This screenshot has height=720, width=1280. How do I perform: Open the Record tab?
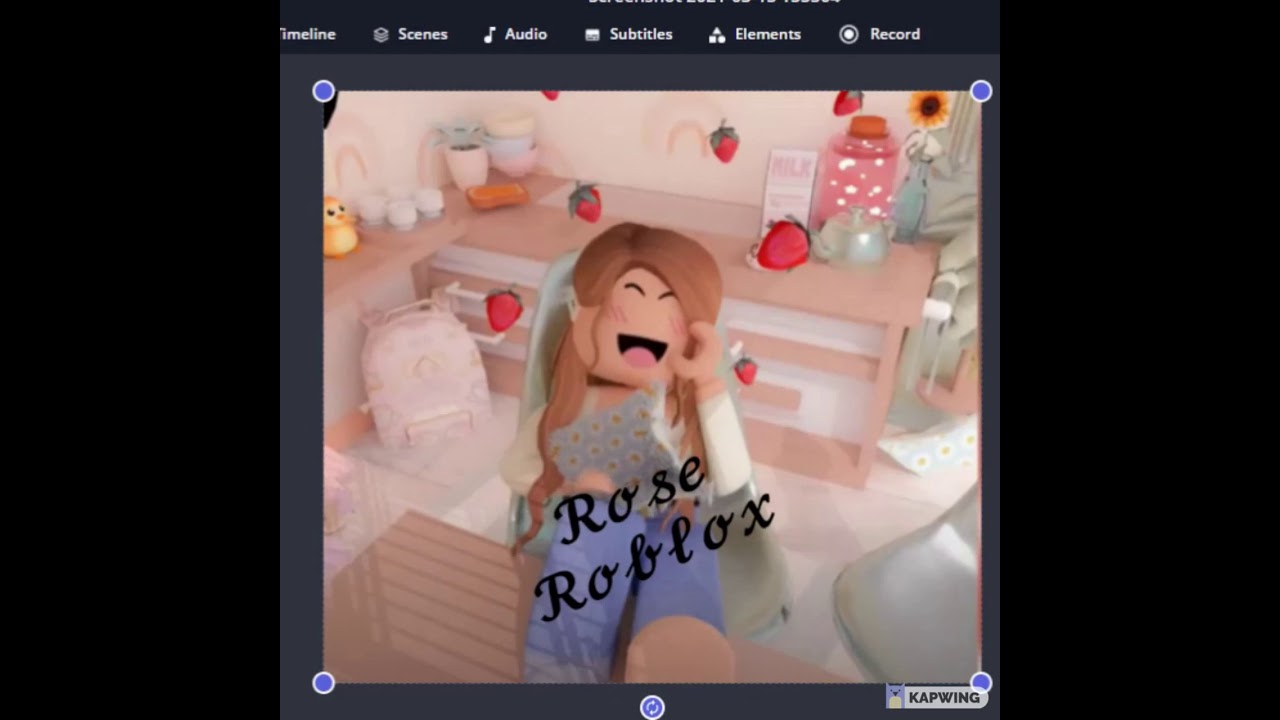click(880, 34)
